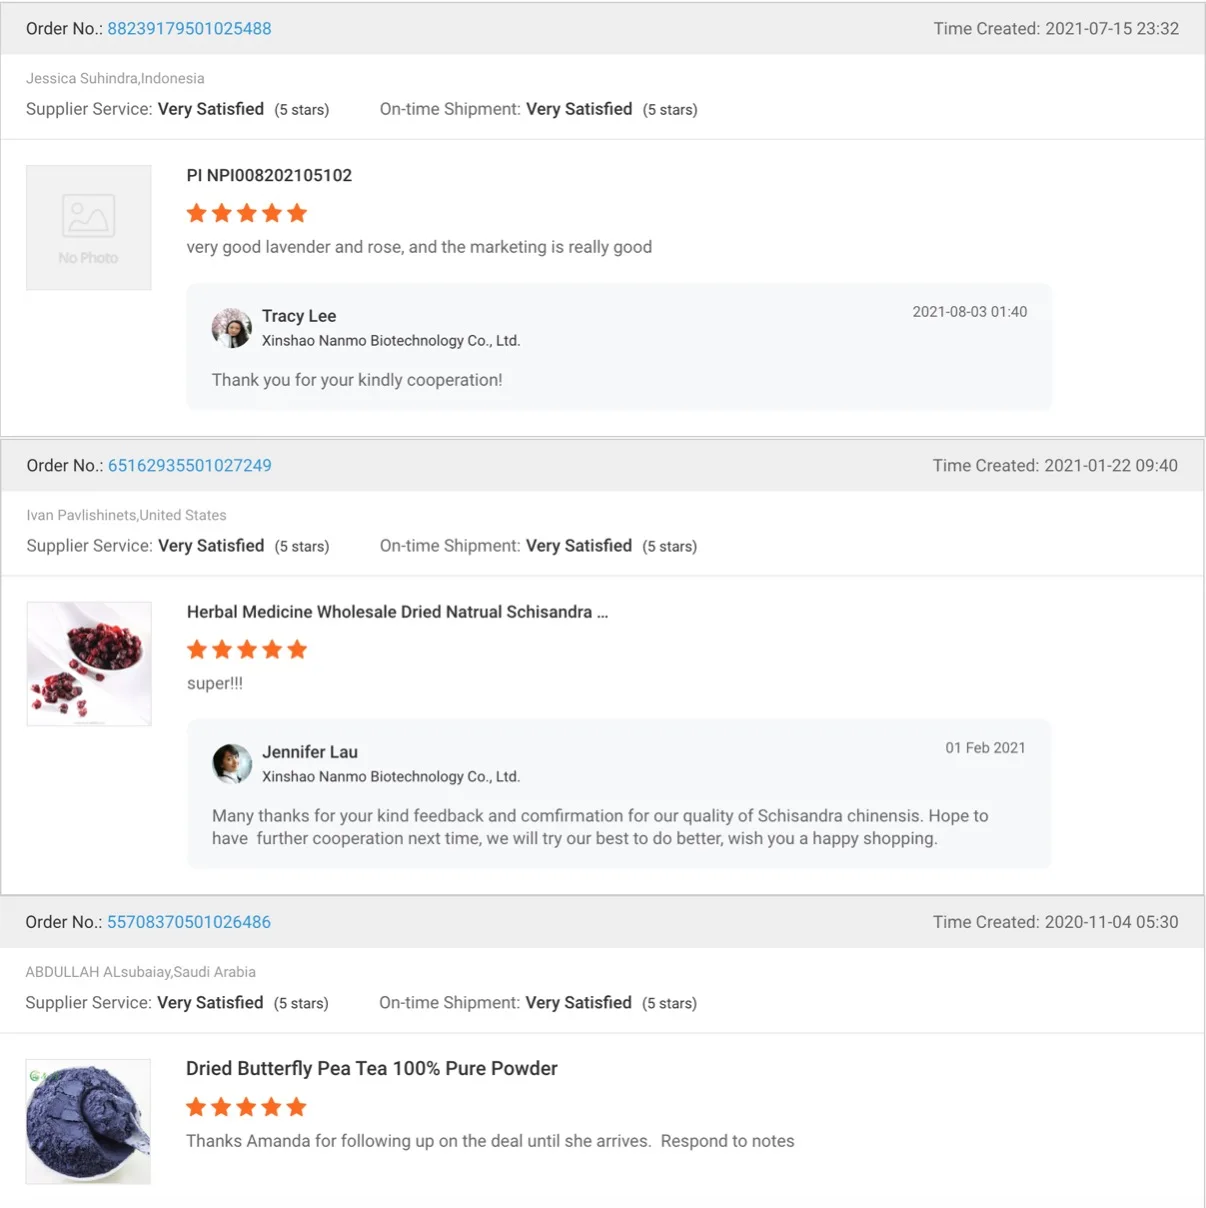This screenshot has height=1208, width=1206.
Task: Open the Schisandra berries product thumbnail
Action: 89,664
